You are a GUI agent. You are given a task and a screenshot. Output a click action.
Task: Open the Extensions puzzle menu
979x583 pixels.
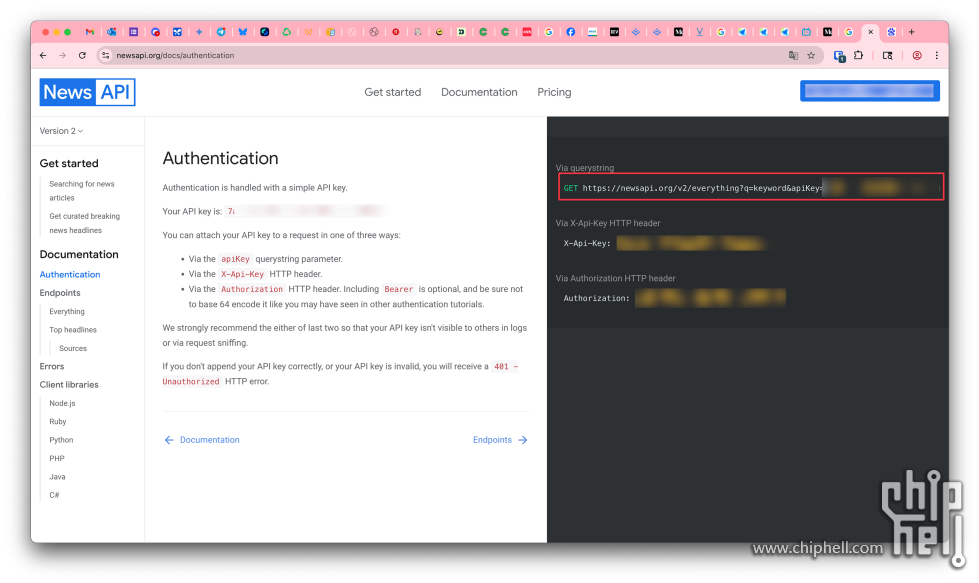click(x=858, y=56)
